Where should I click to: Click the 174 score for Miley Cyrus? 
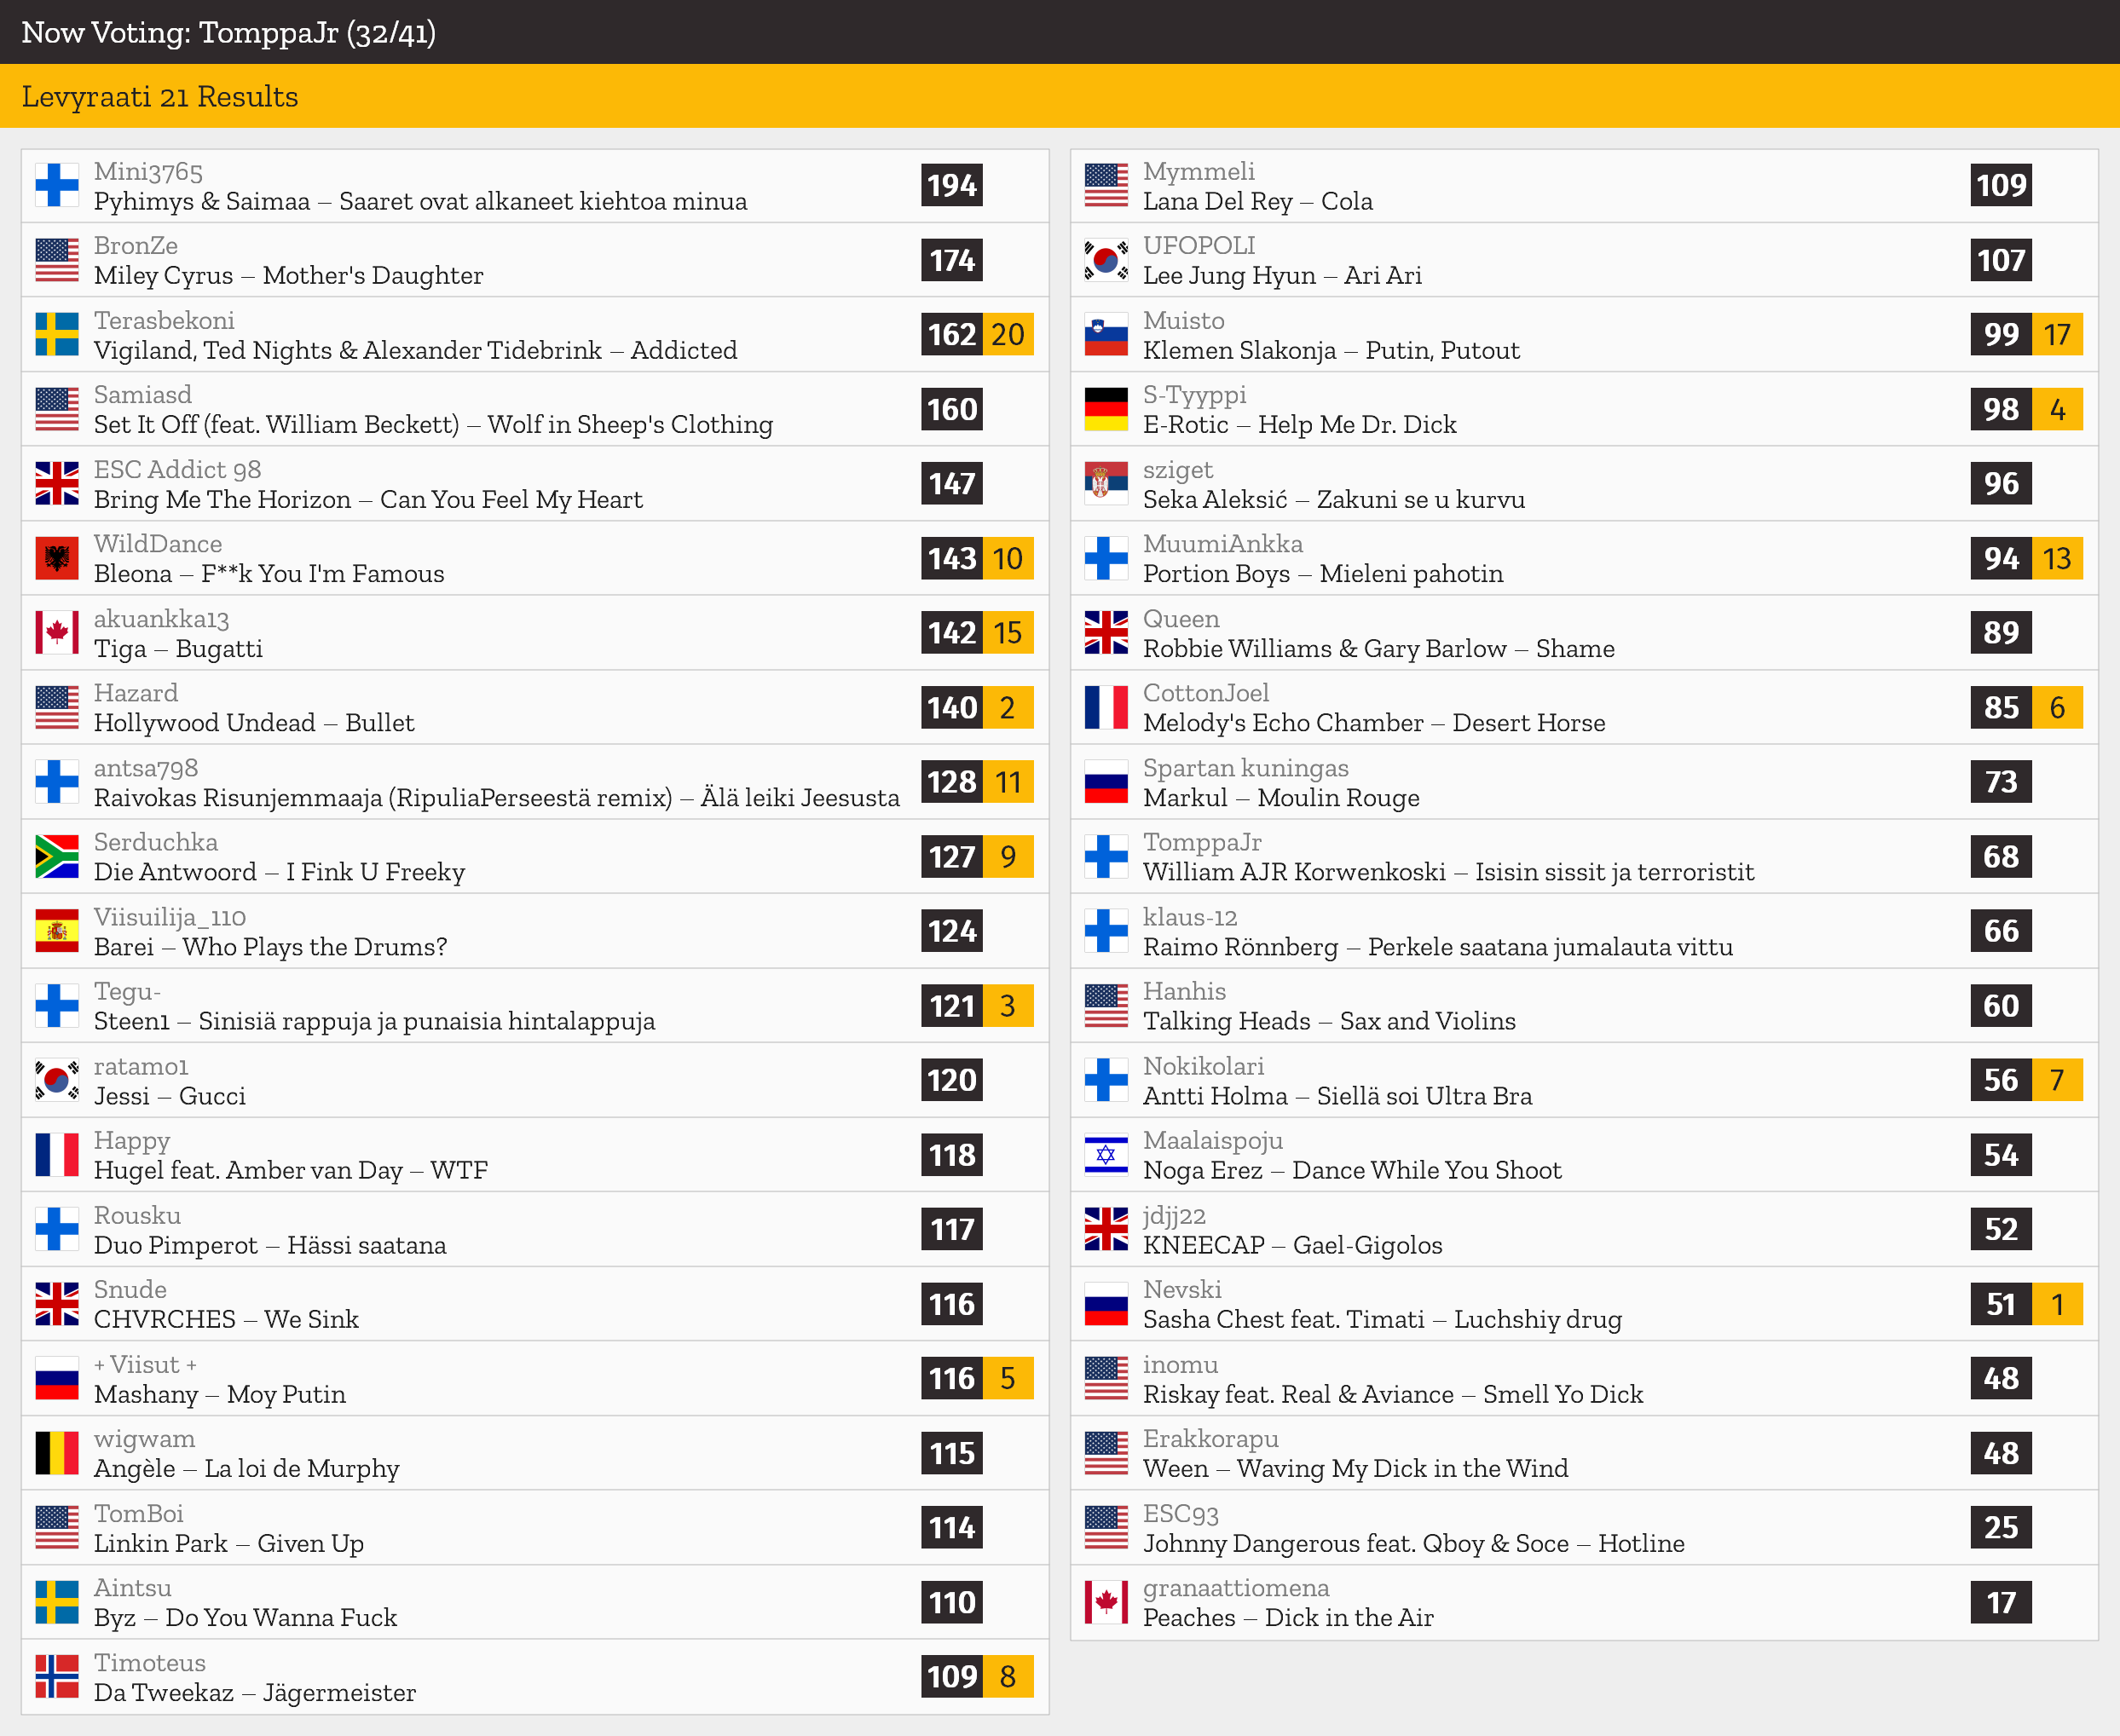click(952, 260)
